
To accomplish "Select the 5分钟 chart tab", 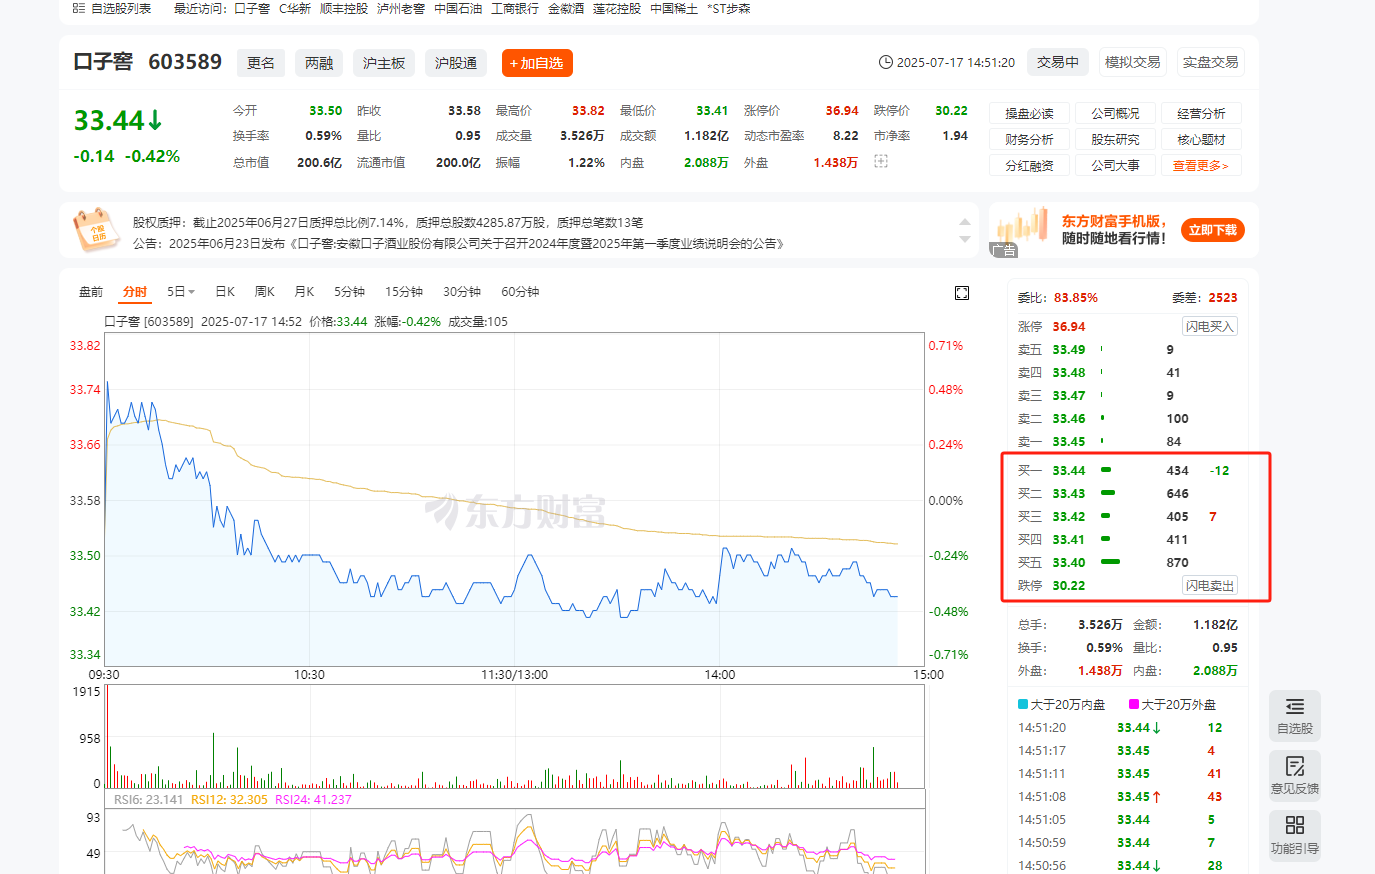I will (349, 292).
